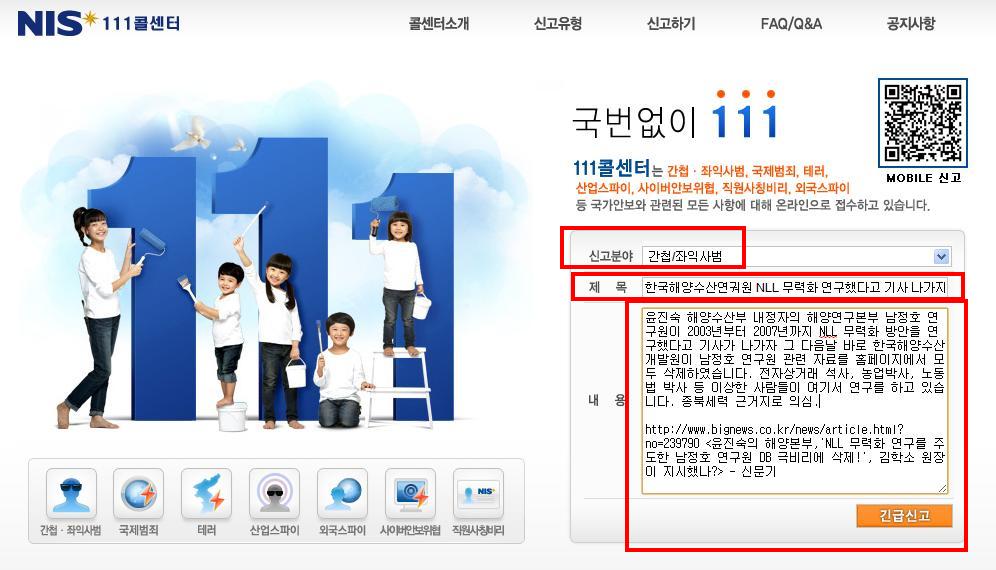Click the 제목 title input field
Screen dimensions: 996x570
tap(795, 287)
